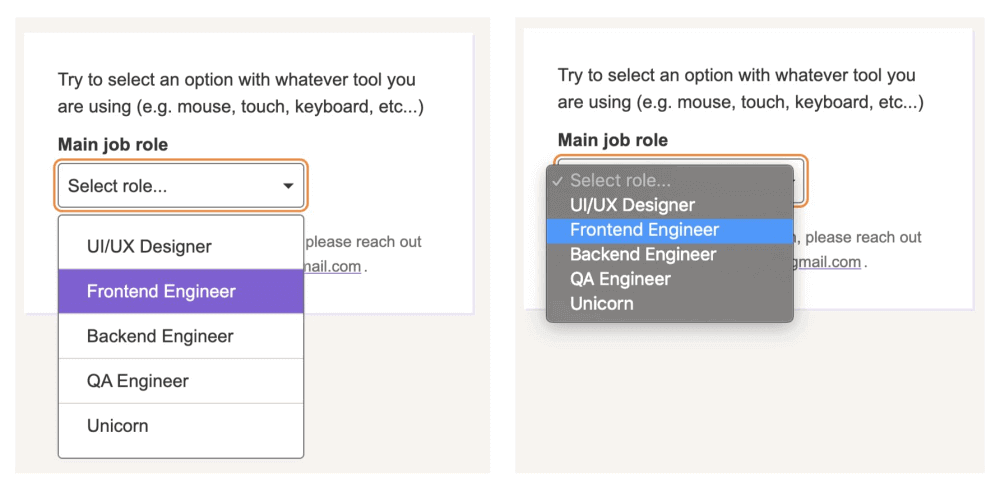Viewport: 1000px width, 497px height.
Task: Select blue highlighted Frontend Engineer option
Action: (644, 230)
